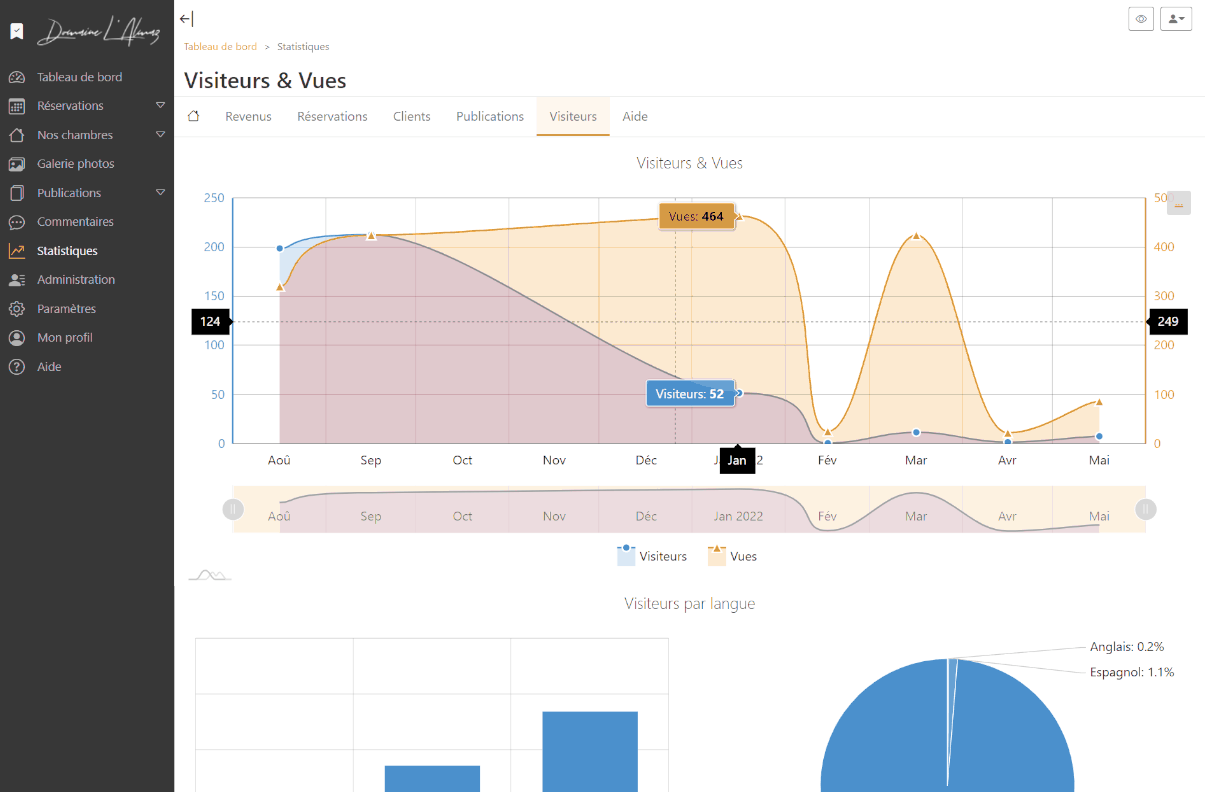Expand the Nos chambres submenu arrow
Screen dimensions: 1205x792
[x=160, y=134]
